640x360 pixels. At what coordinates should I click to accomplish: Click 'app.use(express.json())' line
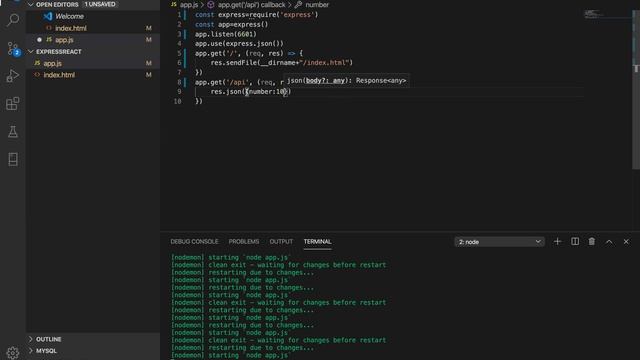[239, 44]
